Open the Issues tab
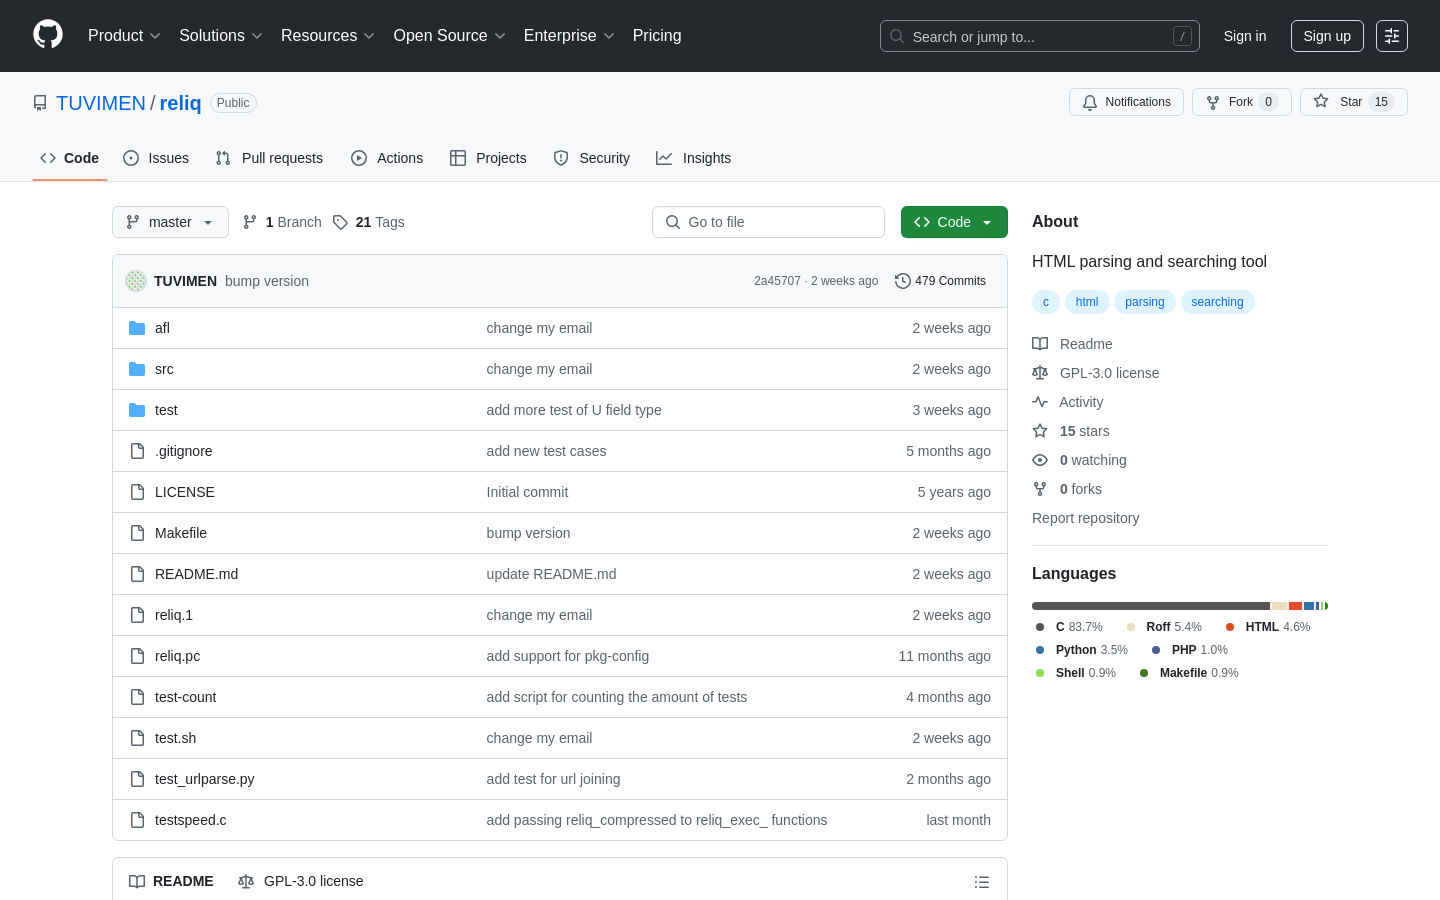 coord(156,158)
